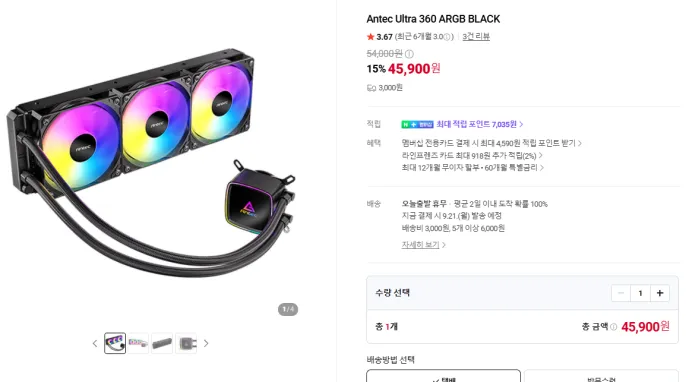The height and width of the screenshot is (382, 686).
Task: Select the 방문수령 pickup option
Action: pos(601,376)
